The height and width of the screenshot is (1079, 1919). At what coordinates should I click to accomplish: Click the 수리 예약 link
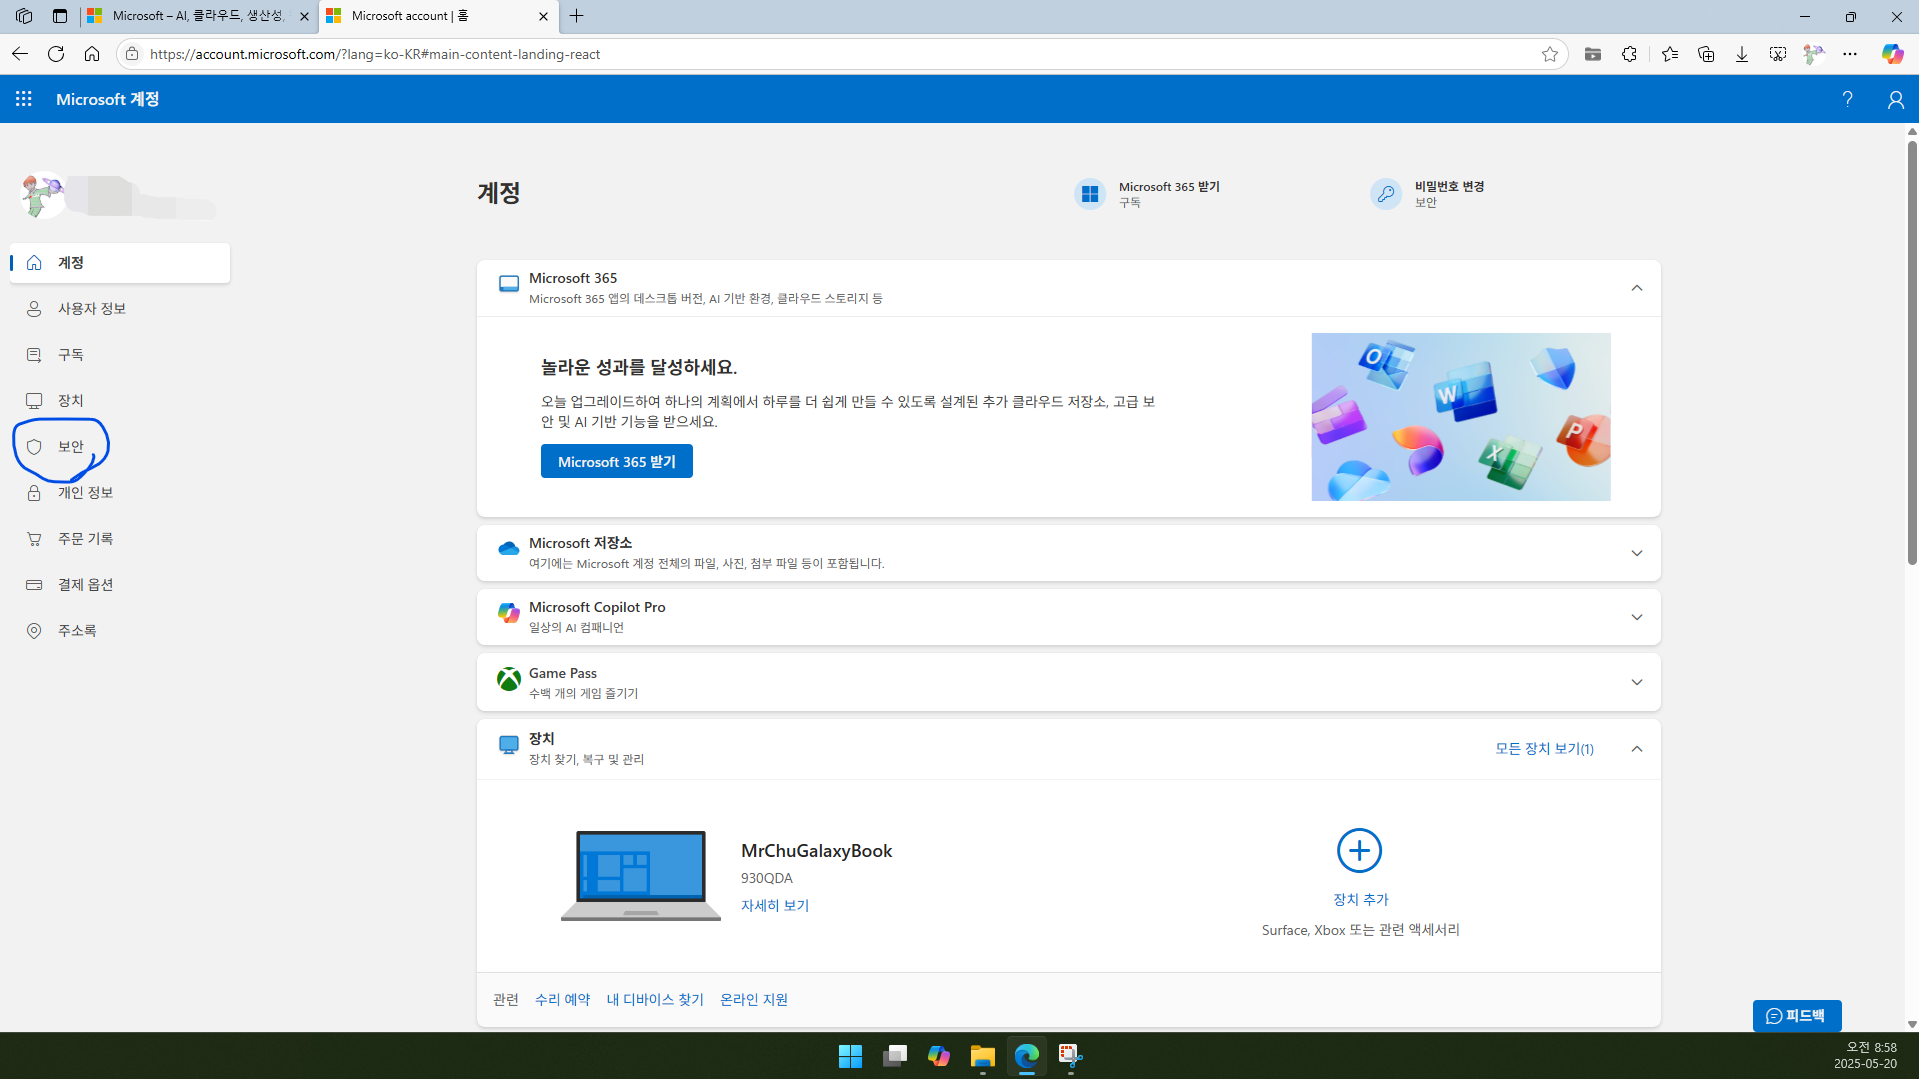coord(562,999)
